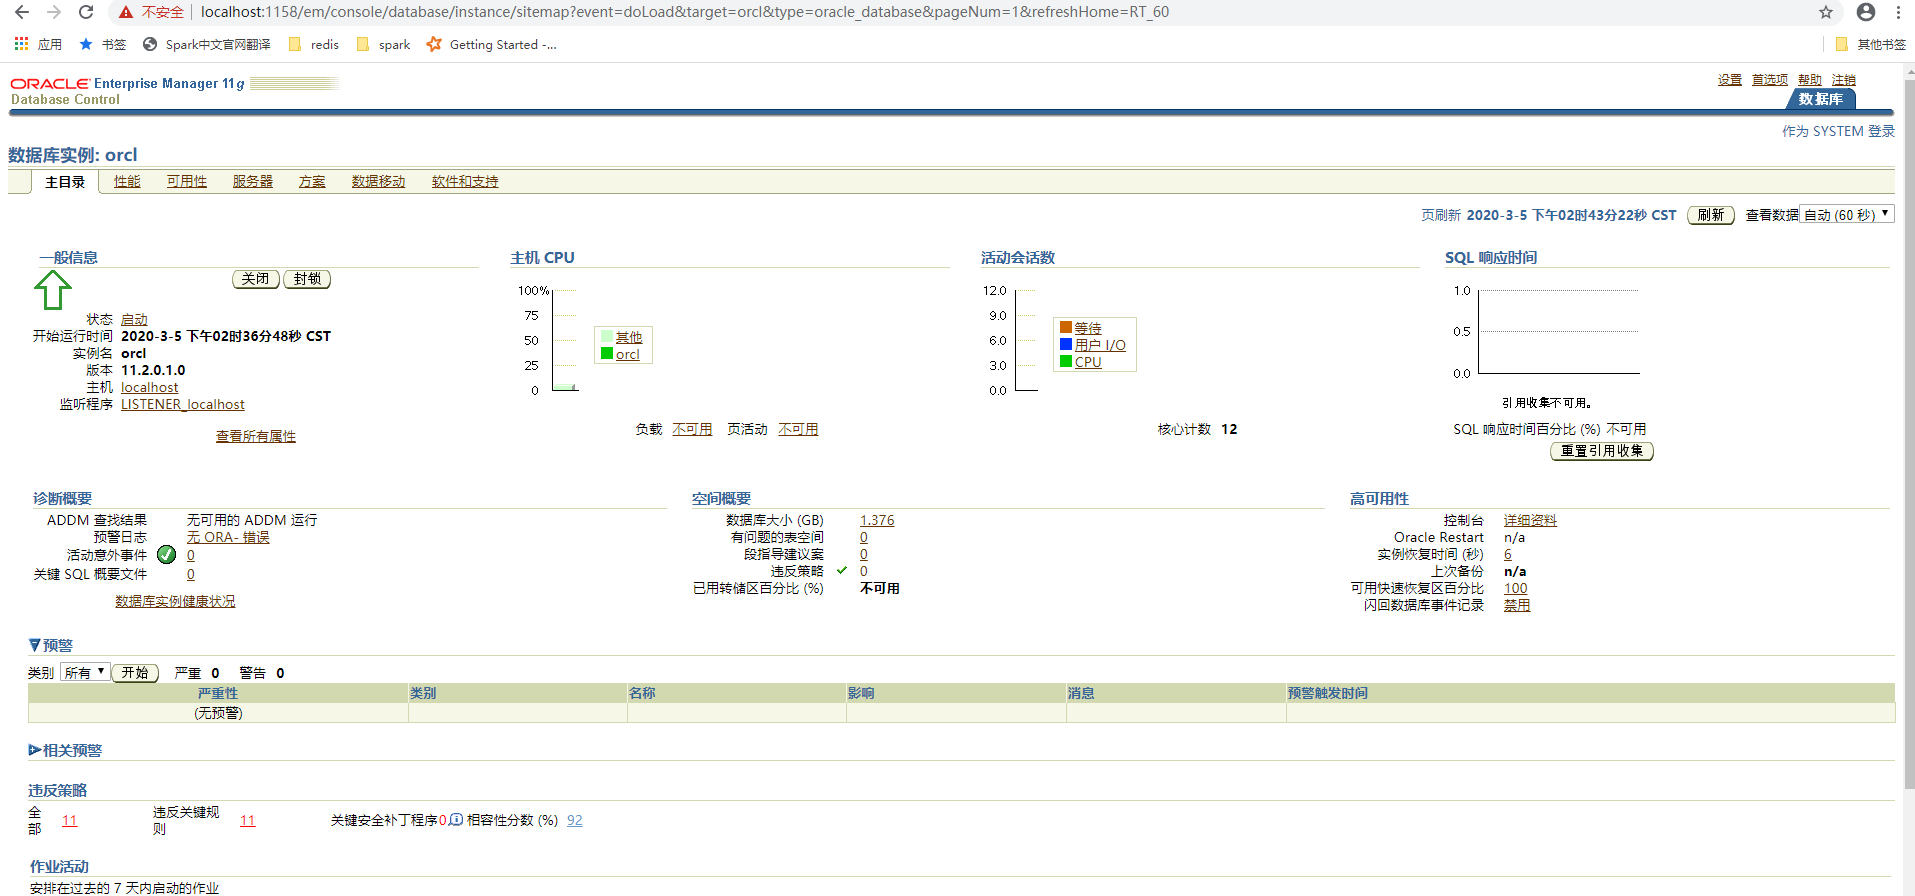
Task: Open the 查看所有属性 link
Action: coord(256,436)
